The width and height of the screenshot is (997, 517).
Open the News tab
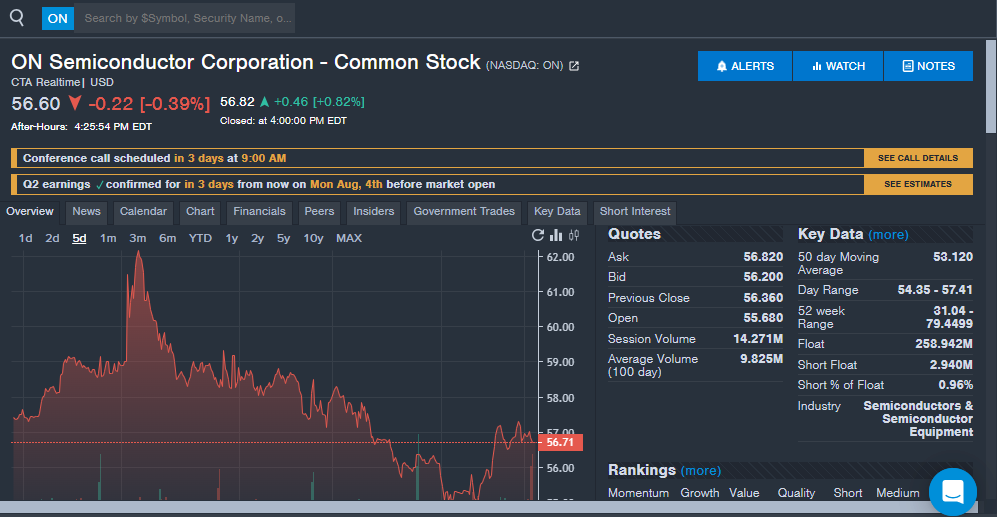click(86, 212)
